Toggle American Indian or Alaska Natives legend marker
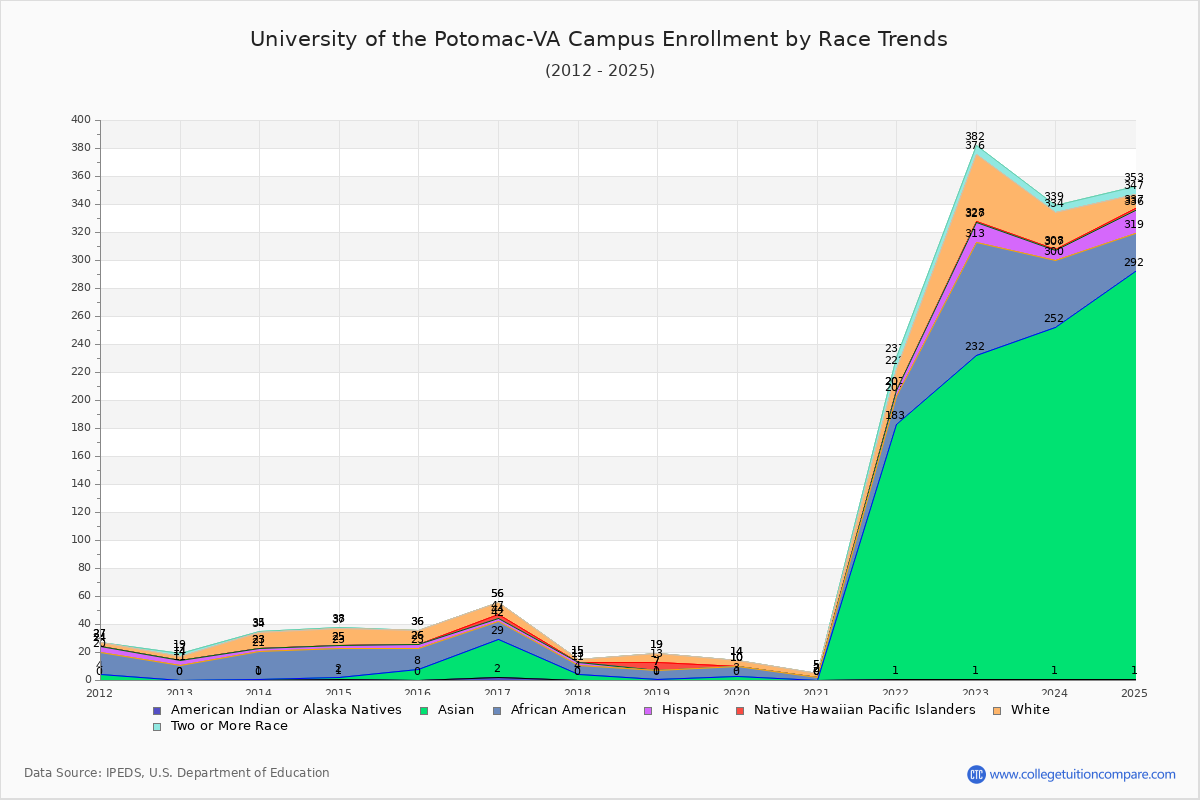This screenshot has height=800, width=1200. pos(156,710)
